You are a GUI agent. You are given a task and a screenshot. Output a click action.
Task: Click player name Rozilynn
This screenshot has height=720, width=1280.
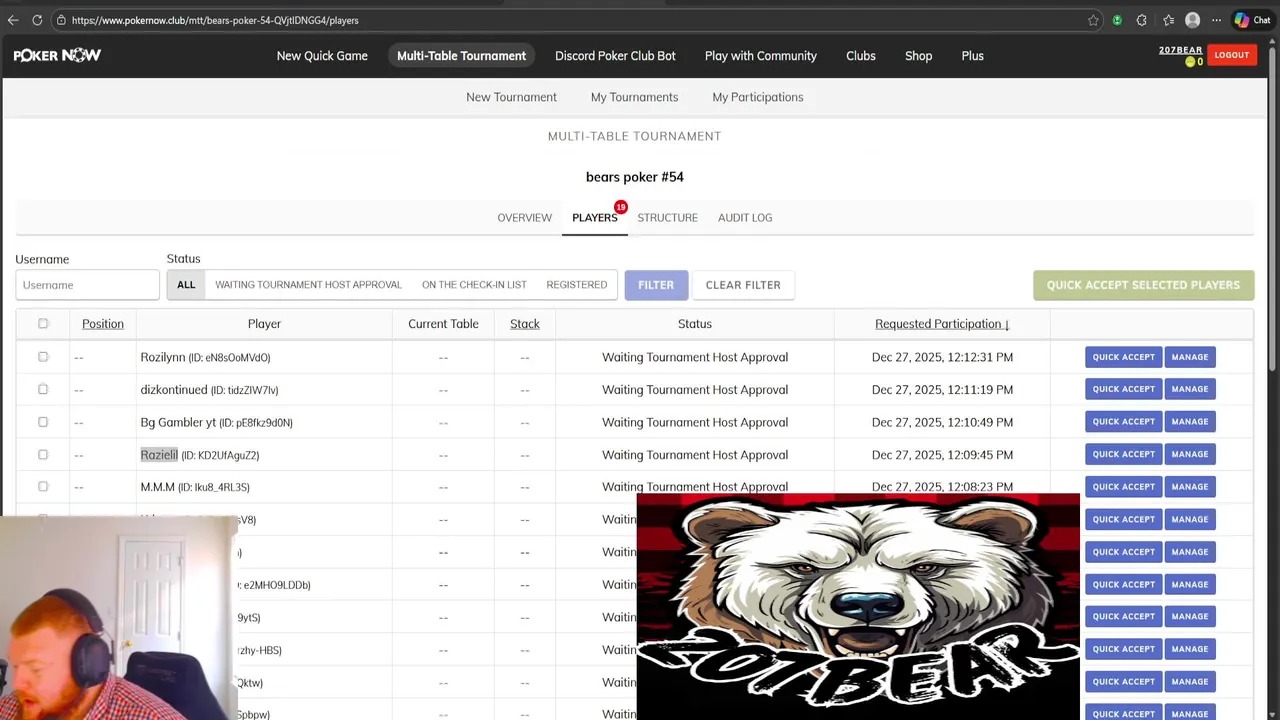point(163,357)
